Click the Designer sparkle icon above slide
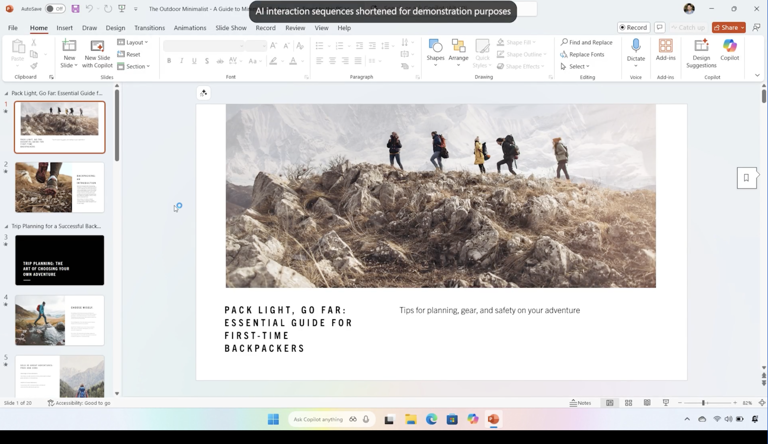This screenshot has height=444, width=768. click(203, 93)
